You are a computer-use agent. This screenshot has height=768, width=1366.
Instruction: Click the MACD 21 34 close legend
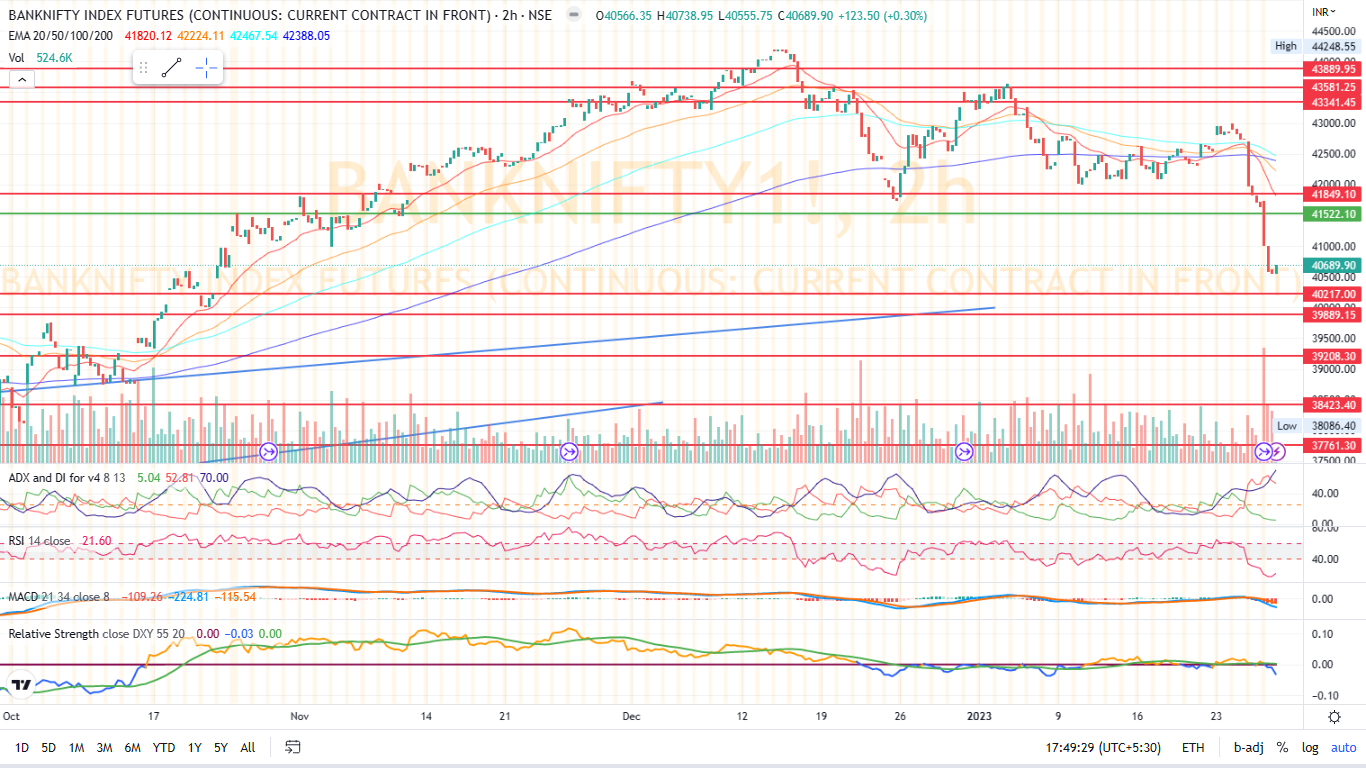(61, 597)
